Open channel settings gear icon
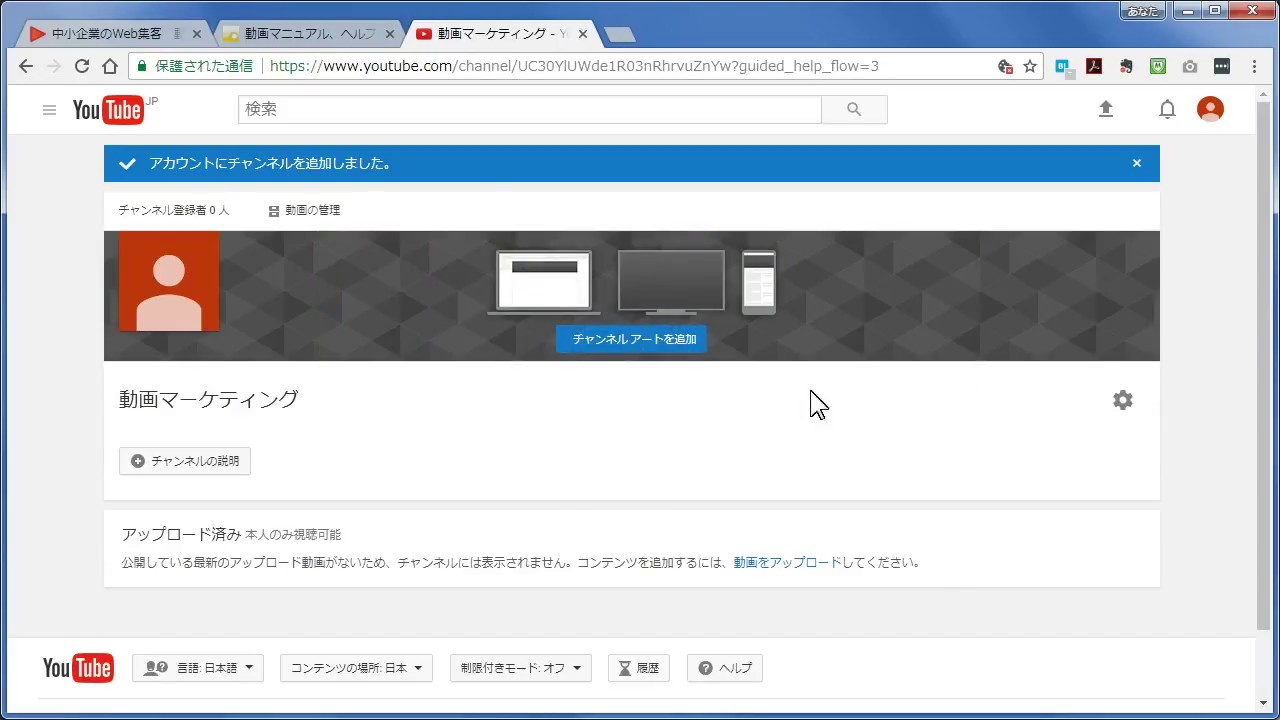Image resolution: width=1280 pixels, height=720 pixels. (x=1123, y=400)
